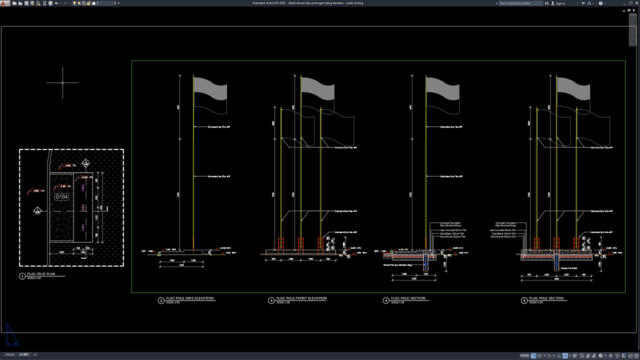Open the Help dropdown arrow
This screenshot has height=360, width=640.
tap(605, 3)
